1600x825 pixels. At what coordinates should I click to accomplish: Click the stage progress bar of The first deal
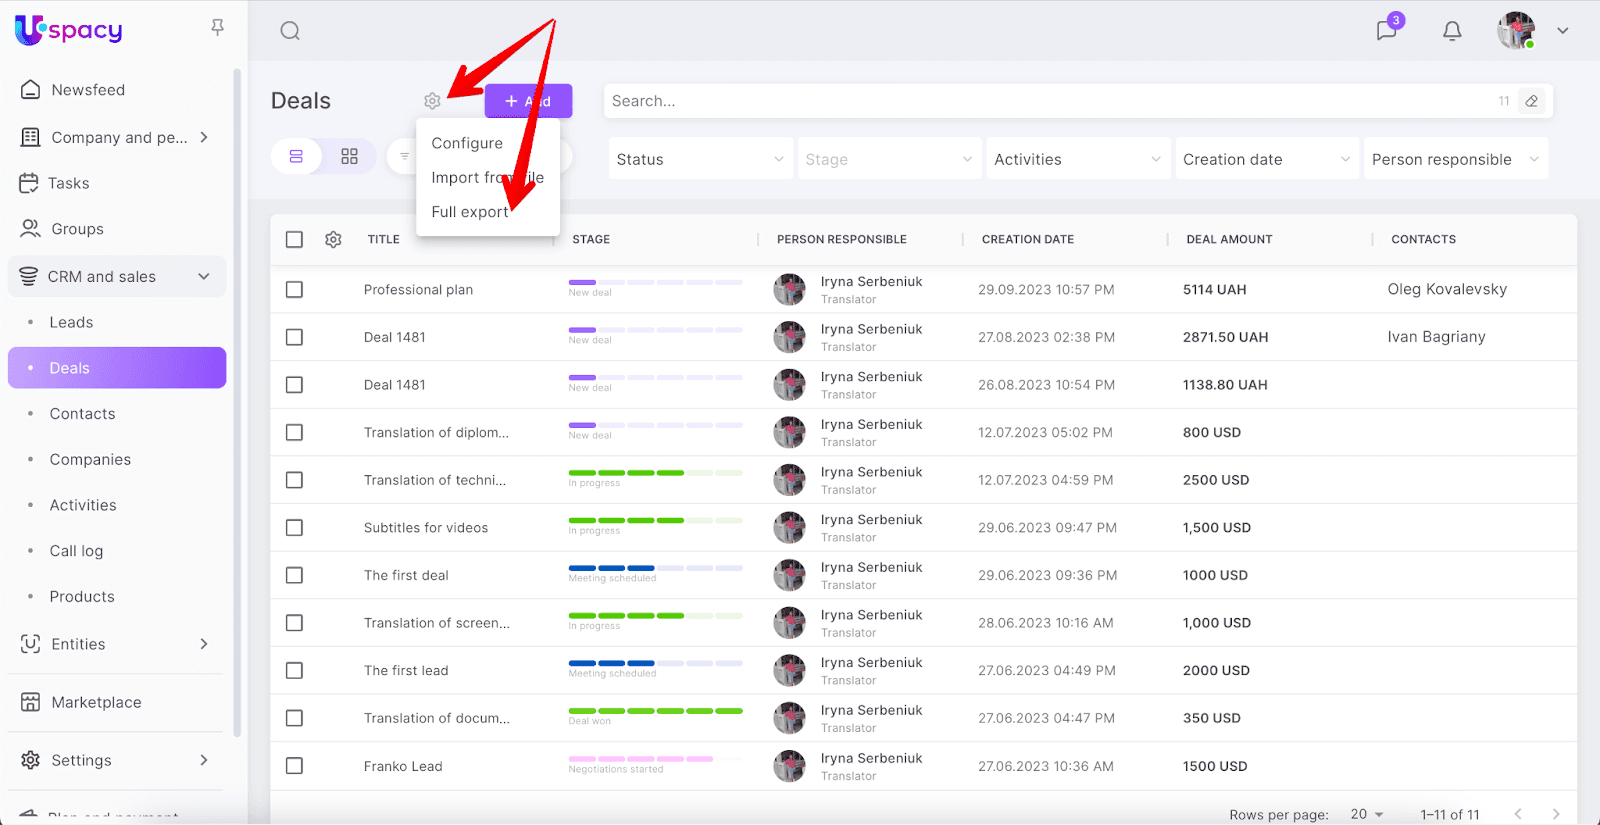point(655,568)
